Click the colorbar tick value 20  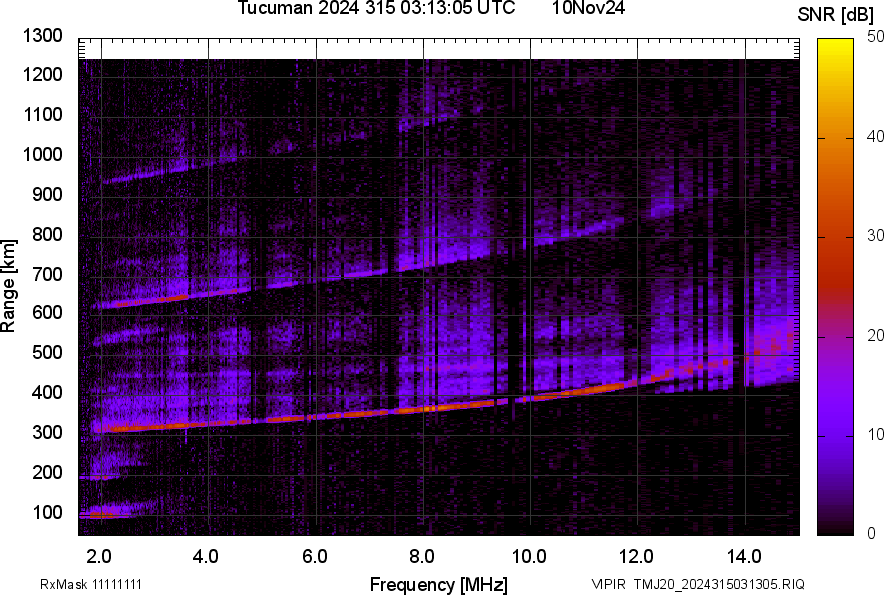click(874, 336)
